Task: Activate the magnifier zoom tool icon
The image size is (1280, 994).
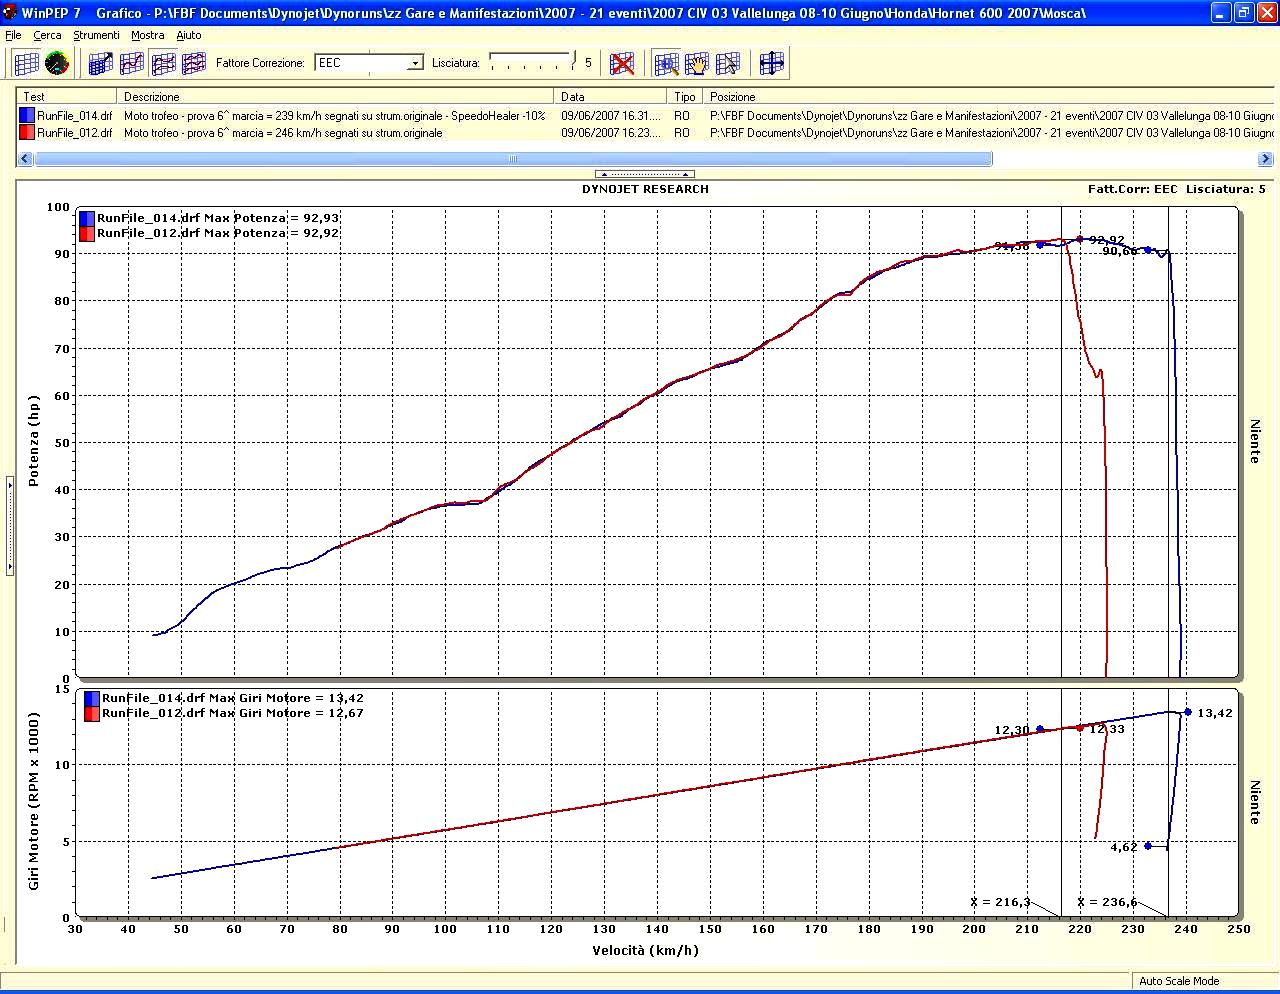Action: (x=666, y=63)
